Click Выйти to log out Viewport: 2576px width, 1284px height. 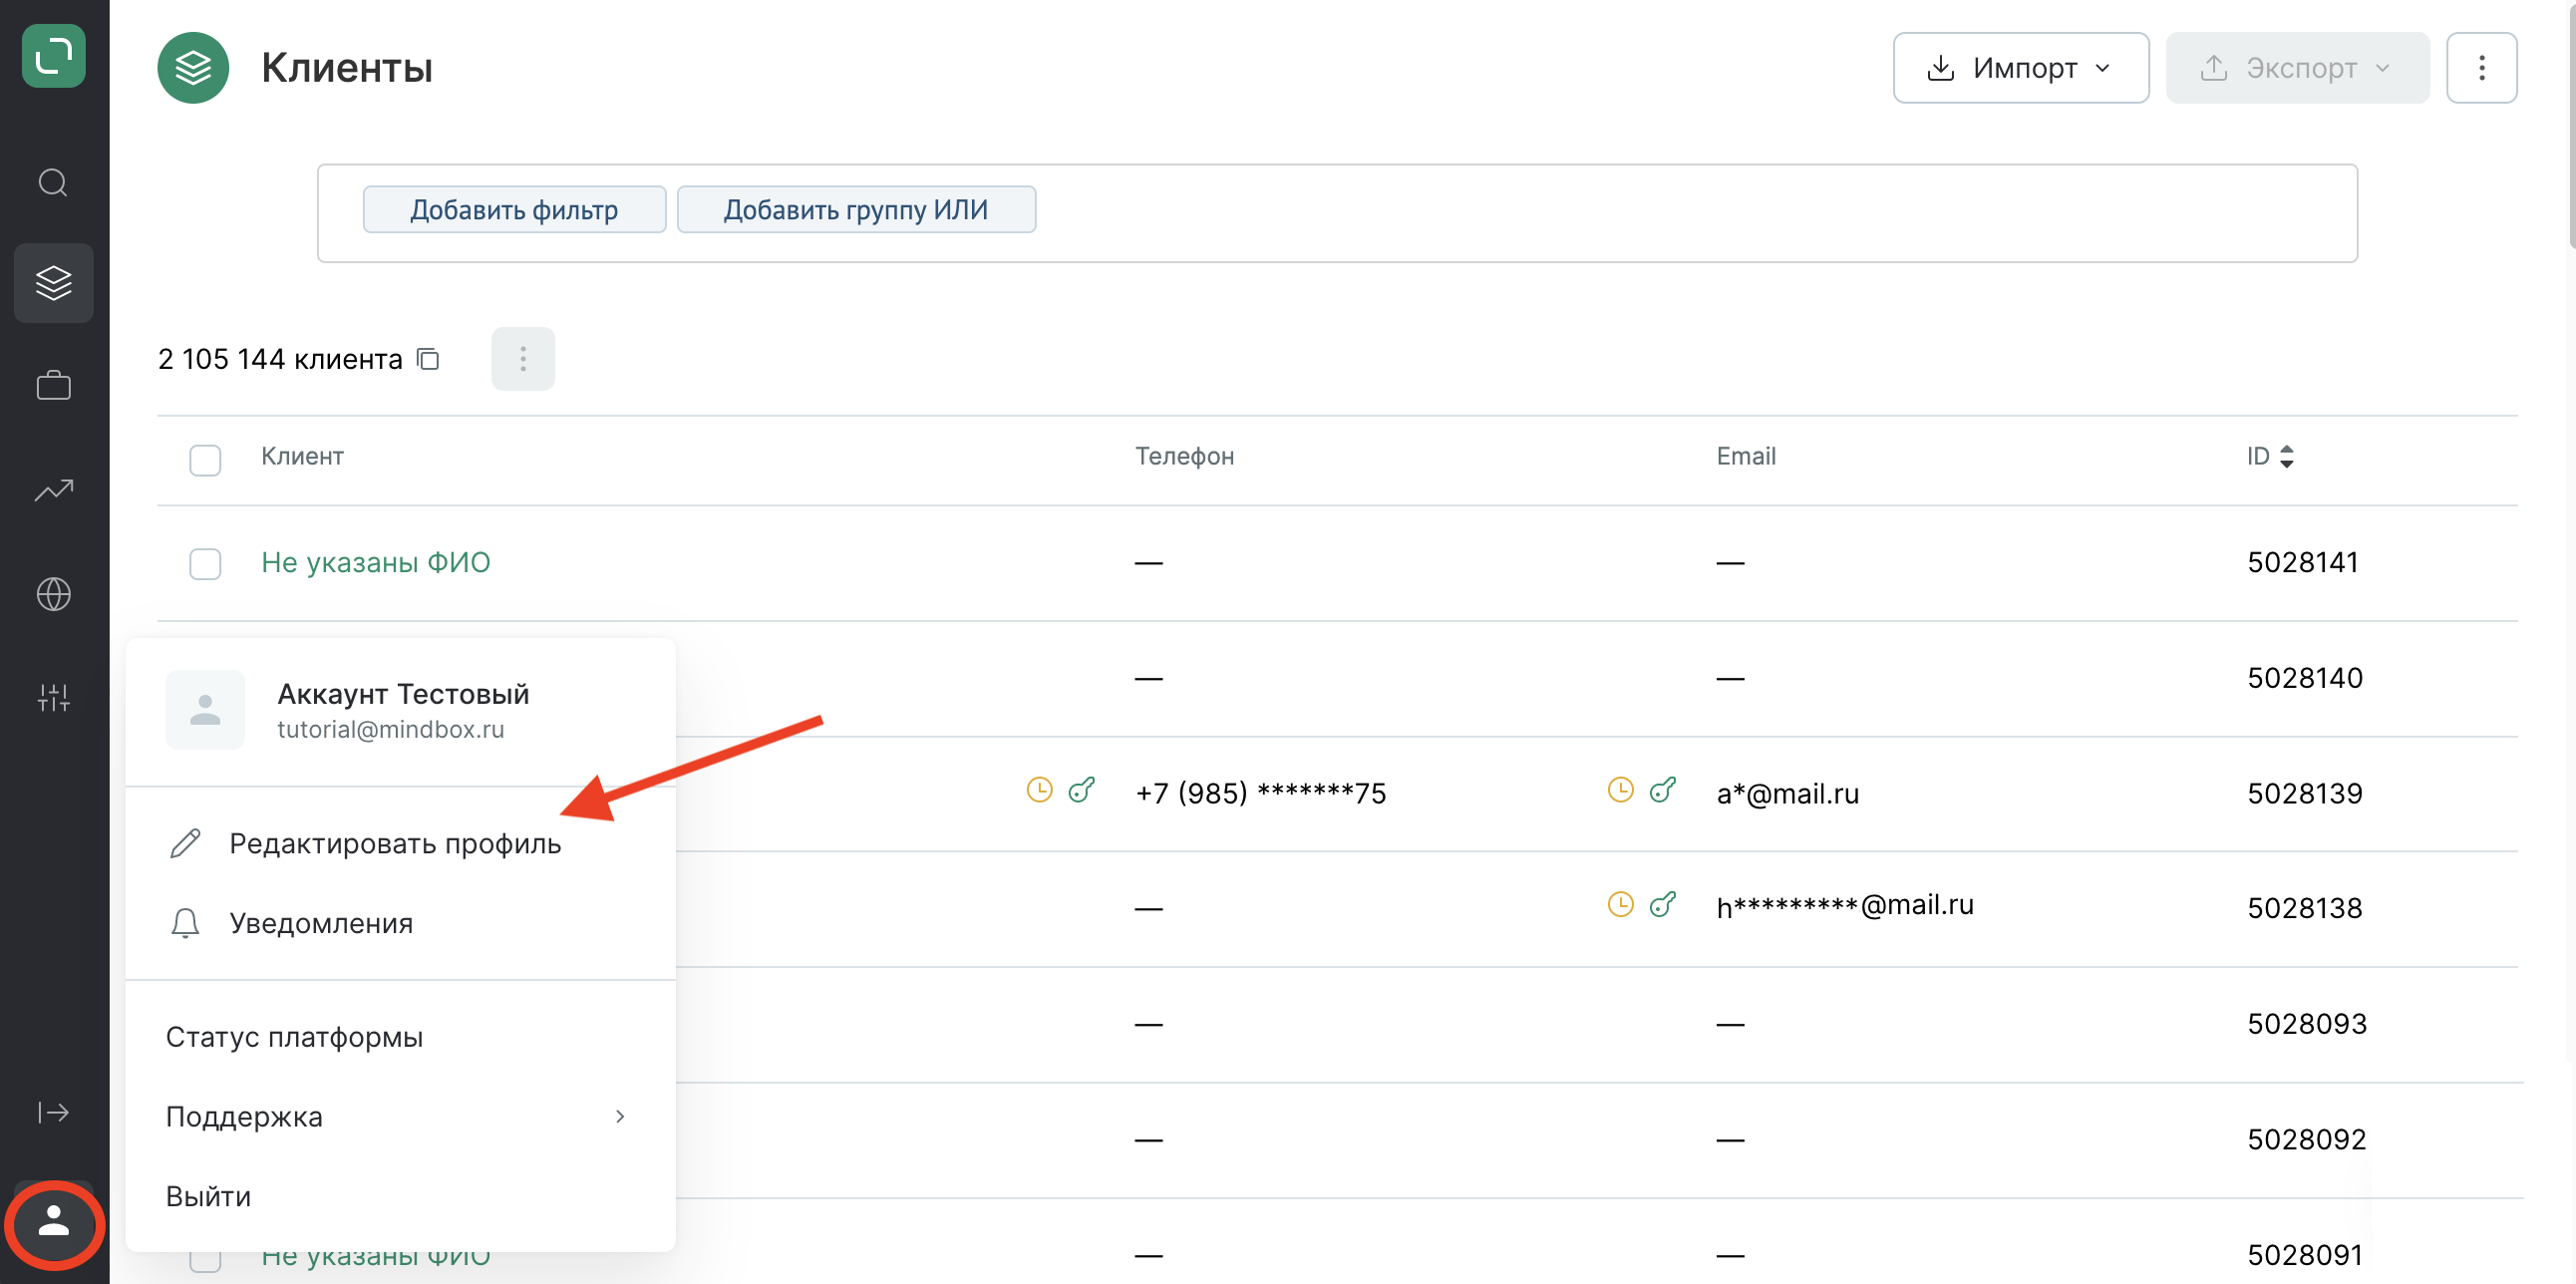point(400,1197)
